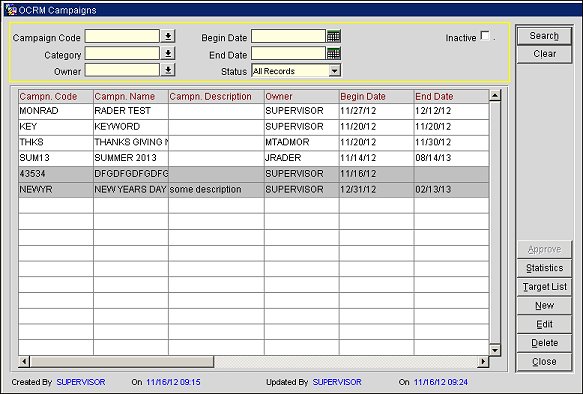The image size is (583, 394).
Task: Select the MONRAD campaign code cell
Action: coord(56,111)
